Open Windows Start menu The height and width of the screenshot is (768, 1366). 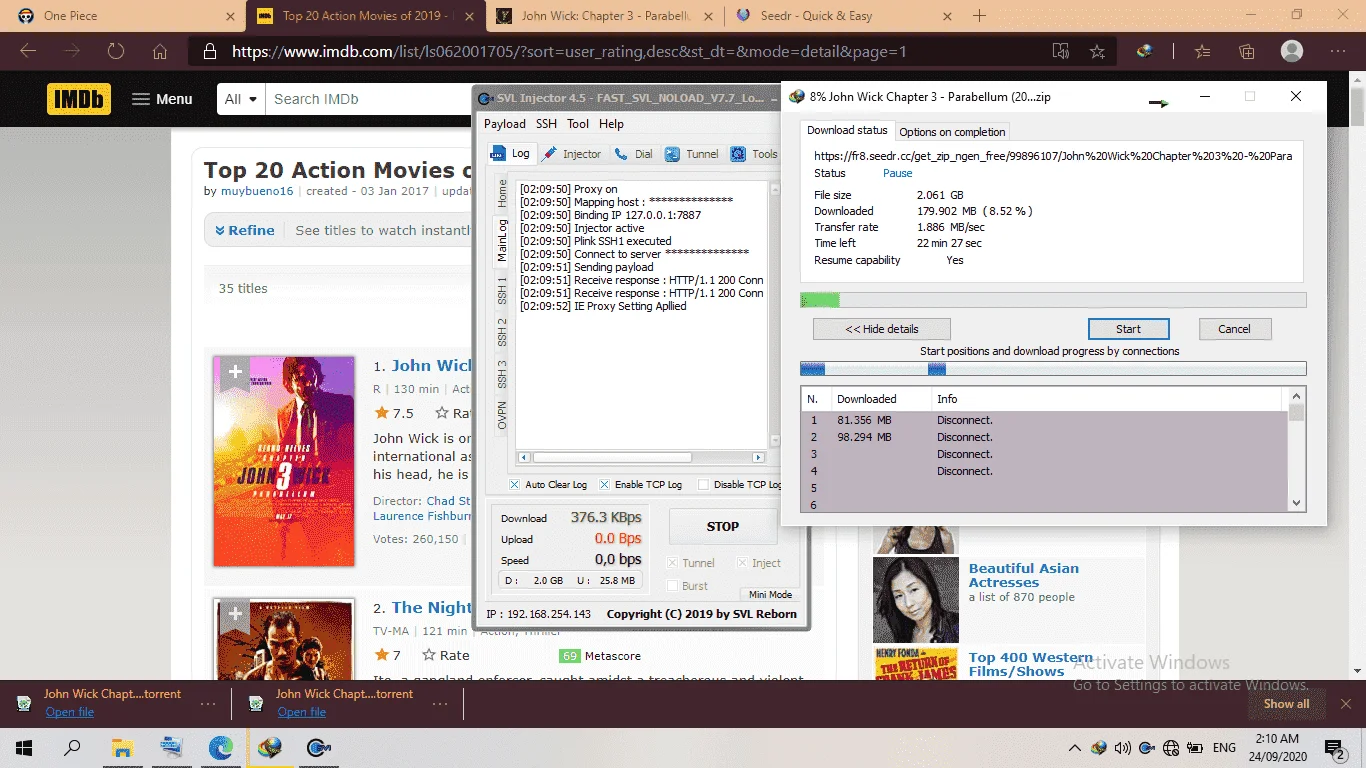pyautogui.click(x=24, y=747)
